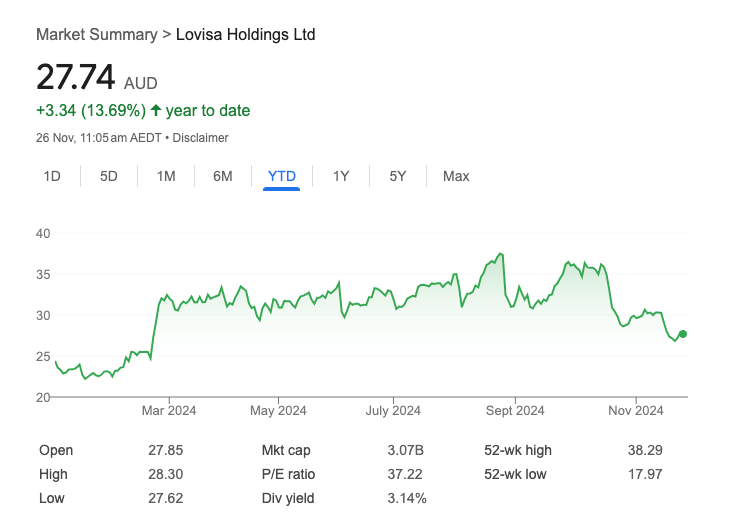The image size is (733, 518).
Task: Switch to the 5D chart view
Action: pos(108,176)
